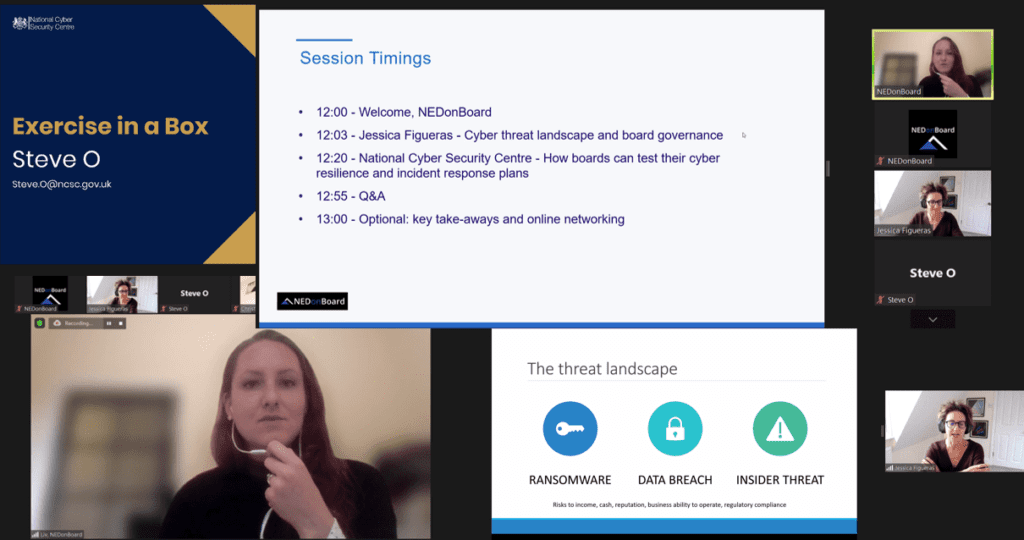Click the Recording... status label
This screenshot has height=540, width=1024.
78,323
